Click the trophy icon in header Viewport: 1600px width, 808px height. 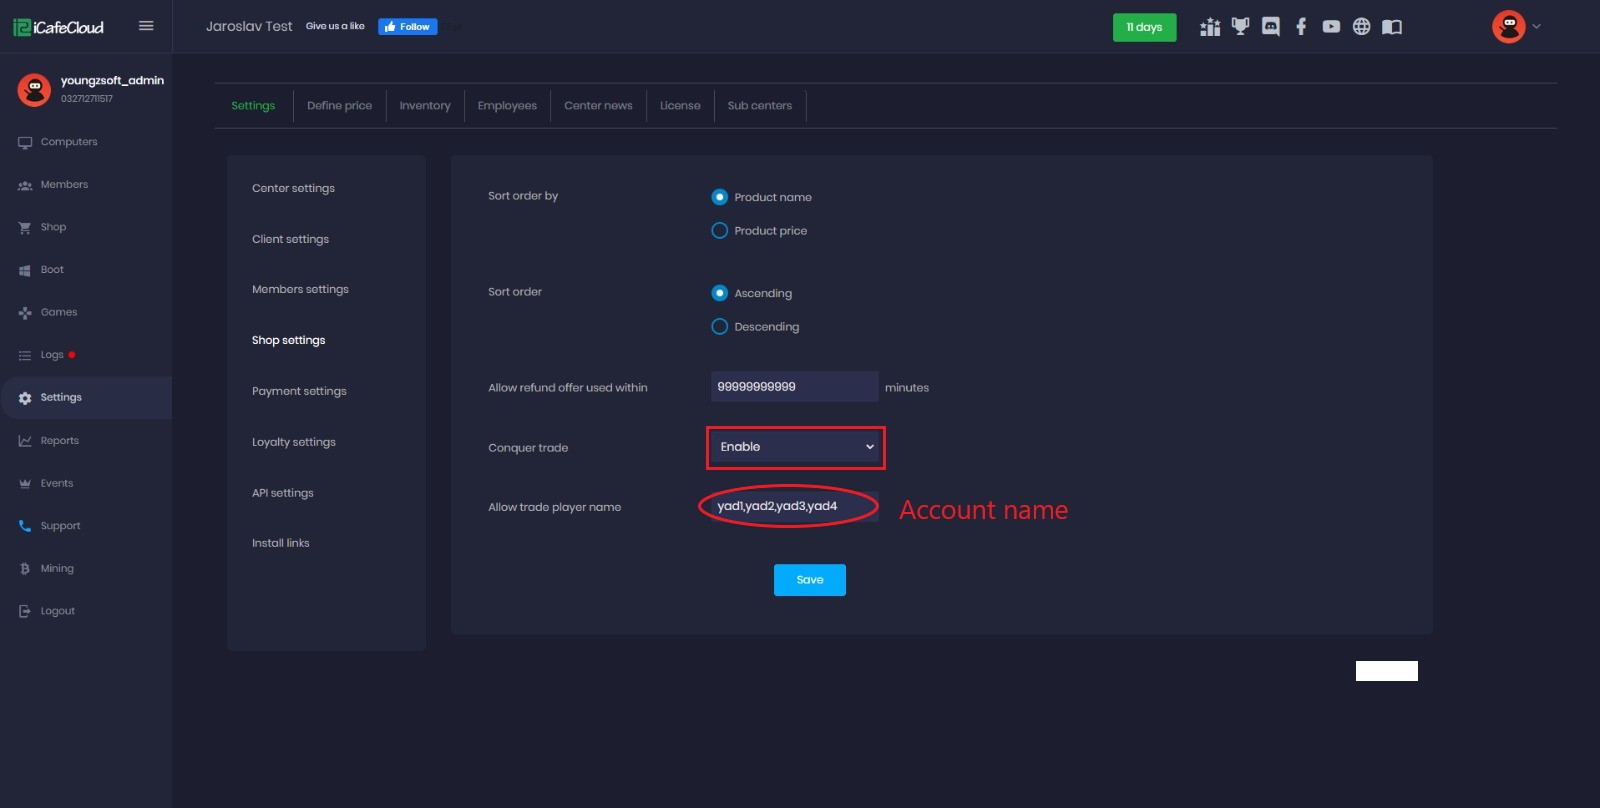(1240, 27)
